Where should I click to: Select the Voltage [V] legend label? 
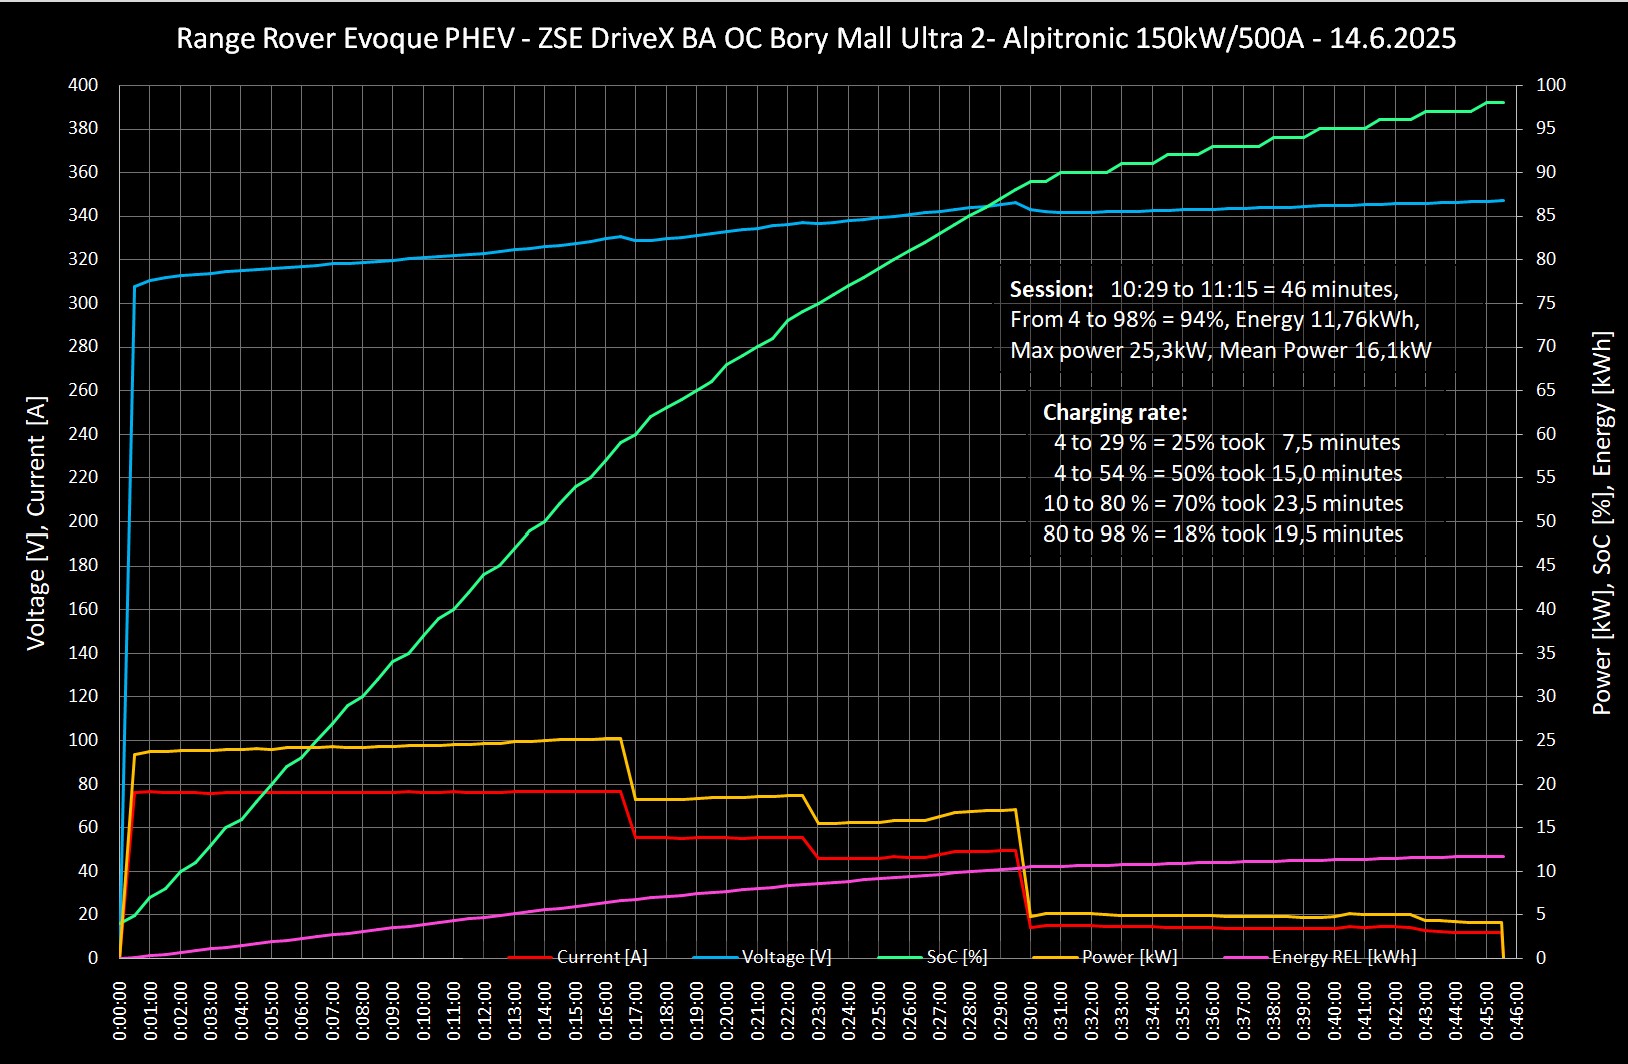coord(787,957)
